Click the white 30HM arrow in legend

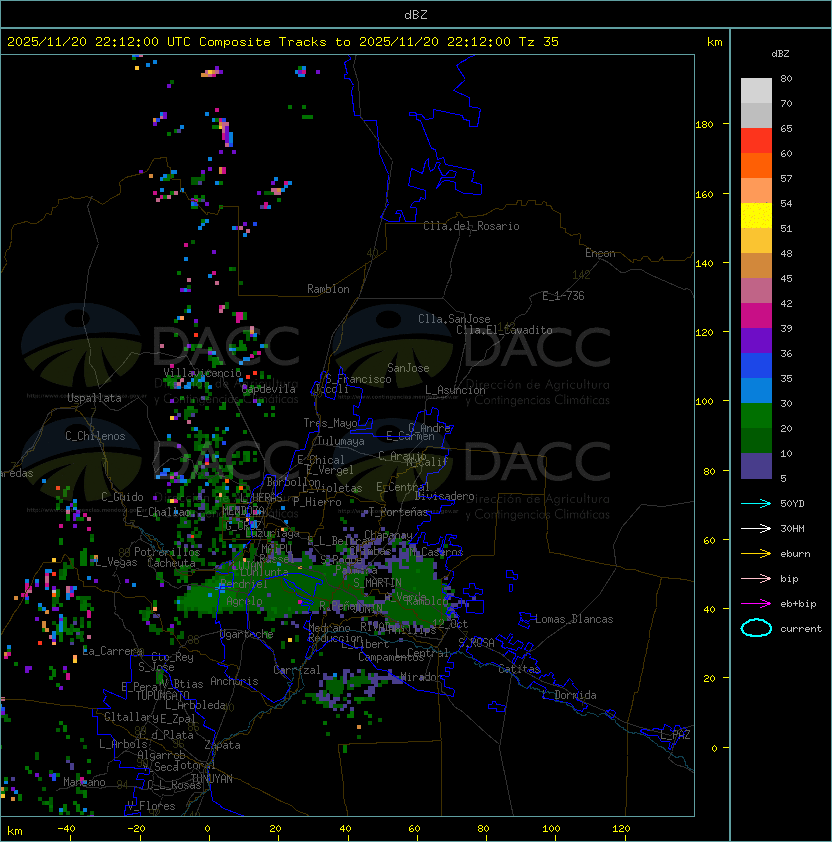pos(756,528)
